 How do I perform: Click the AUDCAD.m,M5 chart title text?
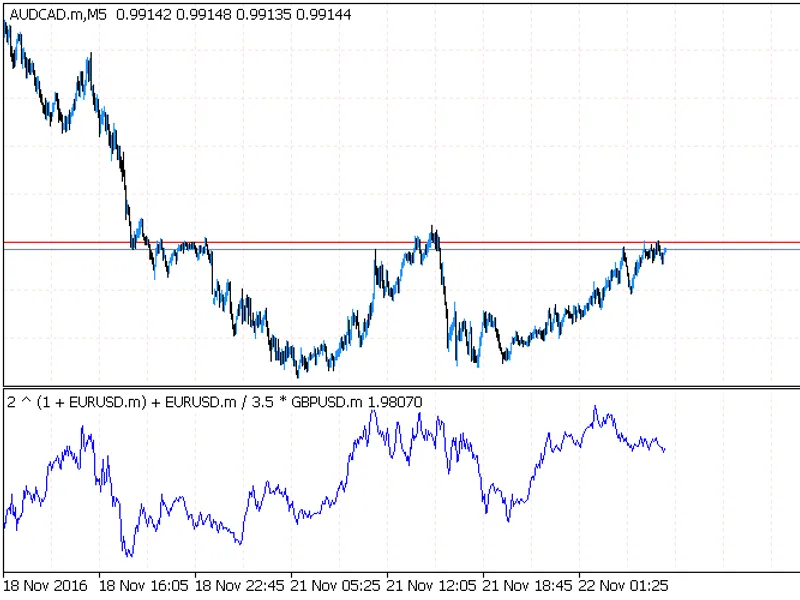click(x=58, y=15)
